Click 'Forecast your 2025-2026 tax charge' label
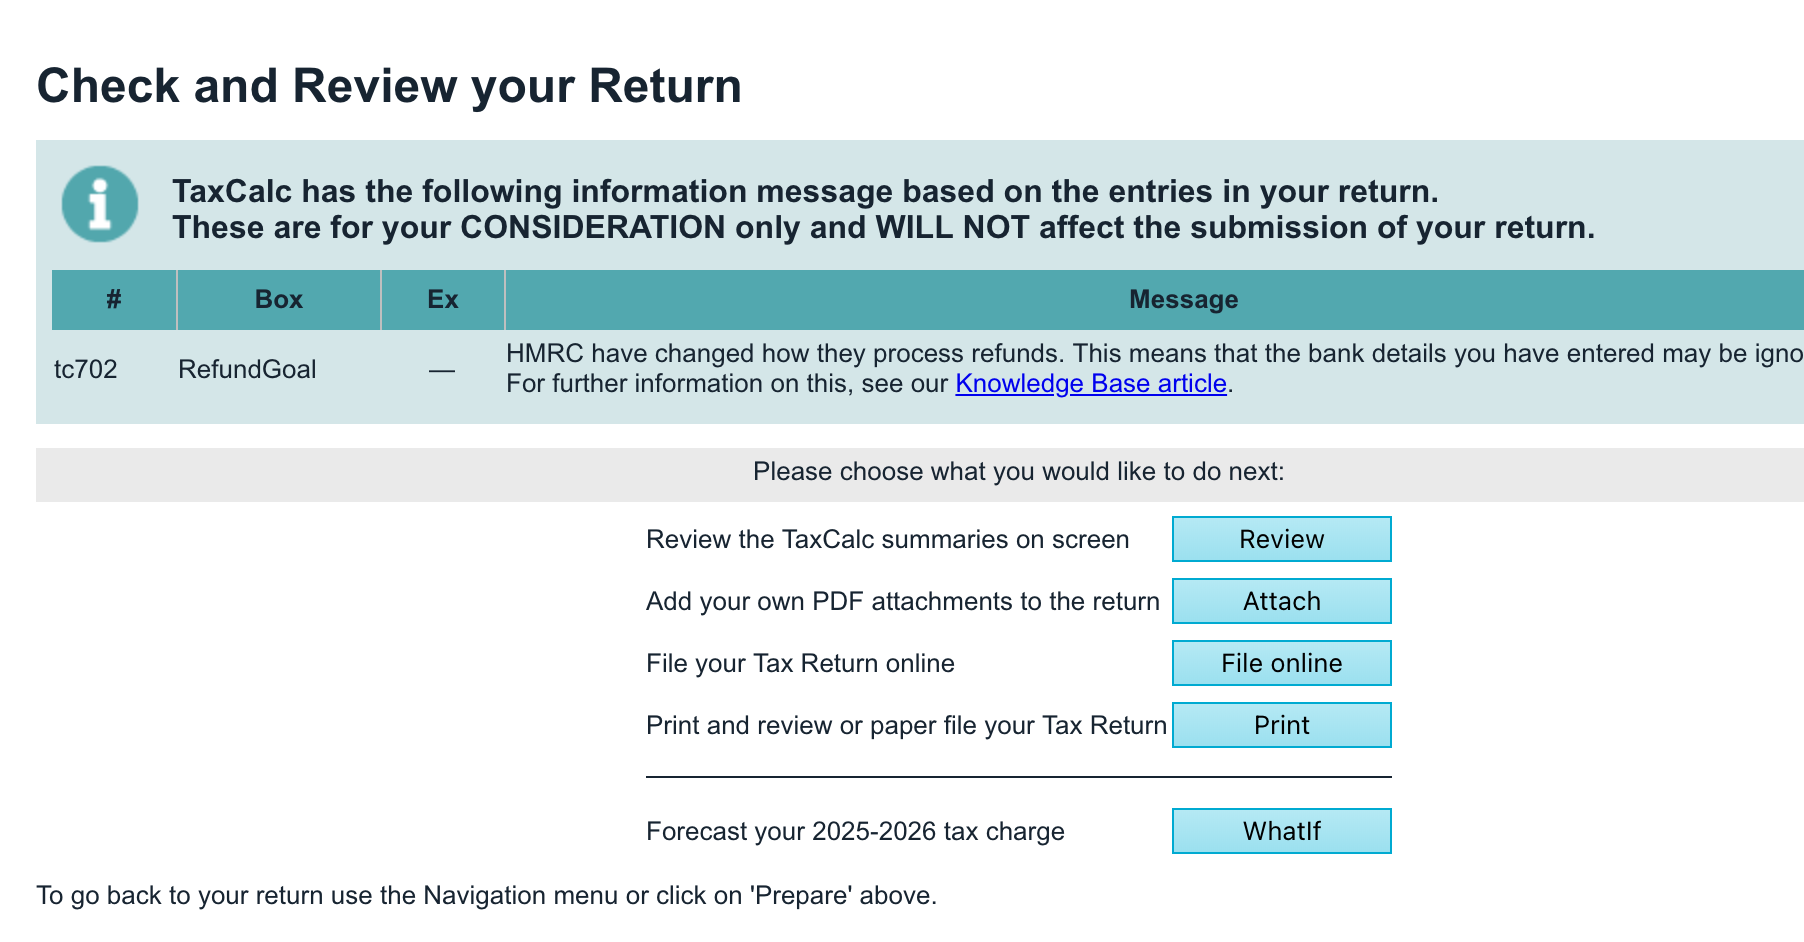1804x942 pixels. tap(855, 831)
